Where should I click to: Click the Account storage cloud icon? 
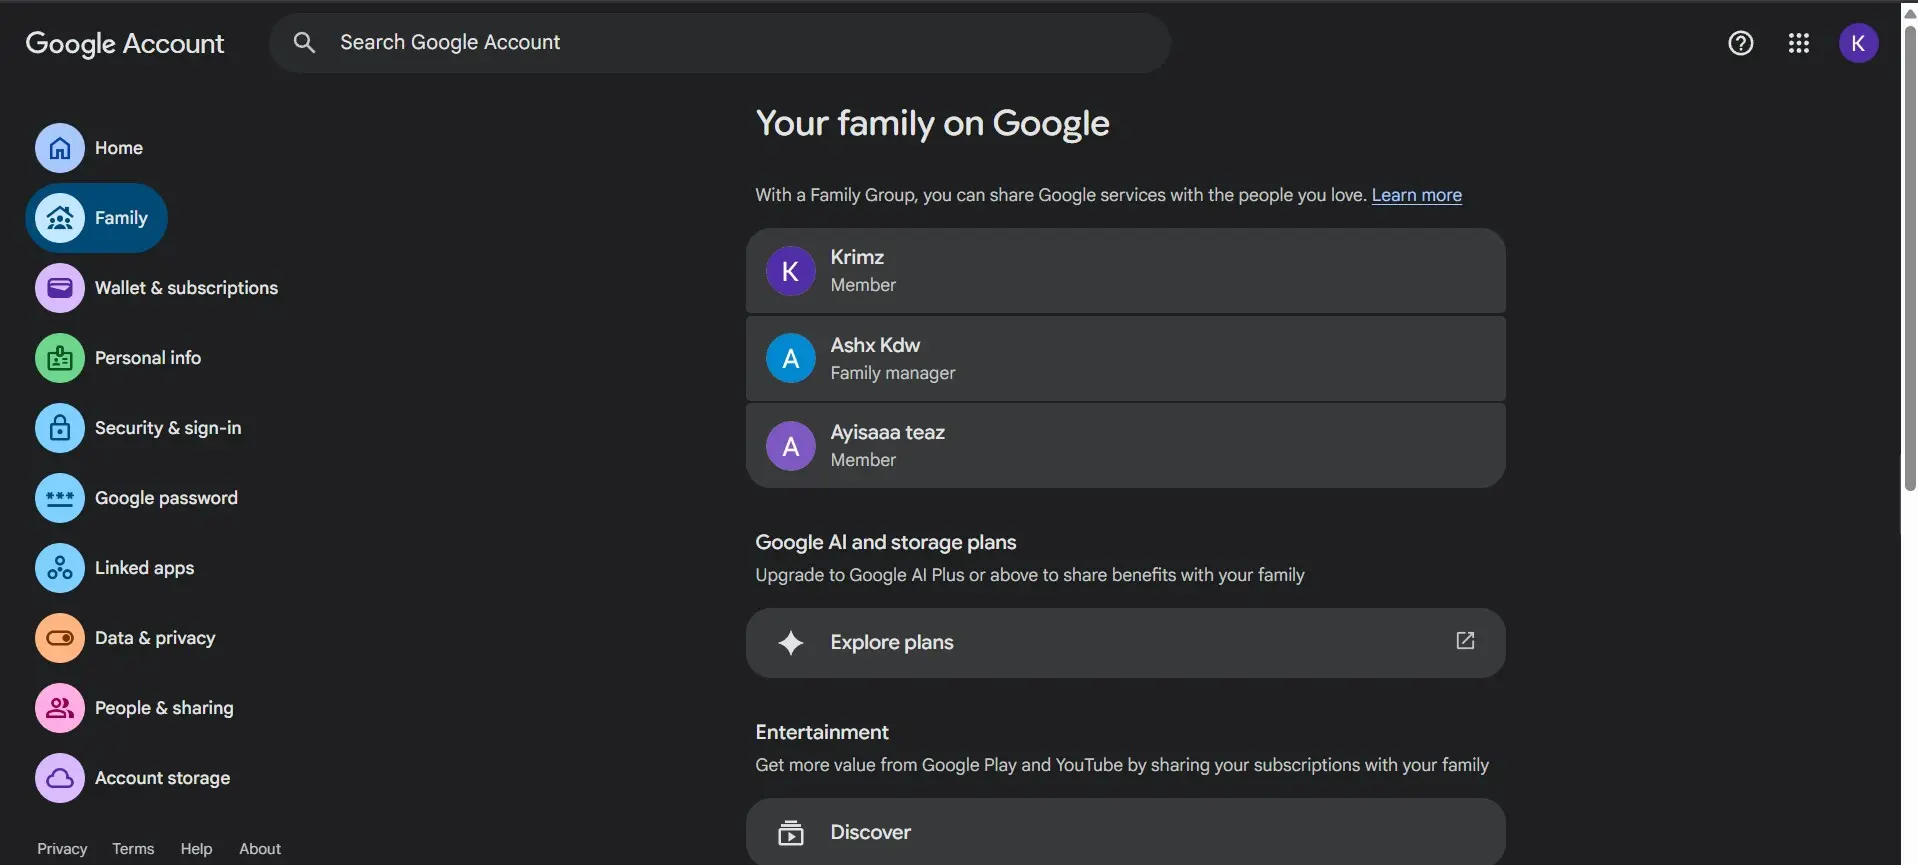(60, 778)
